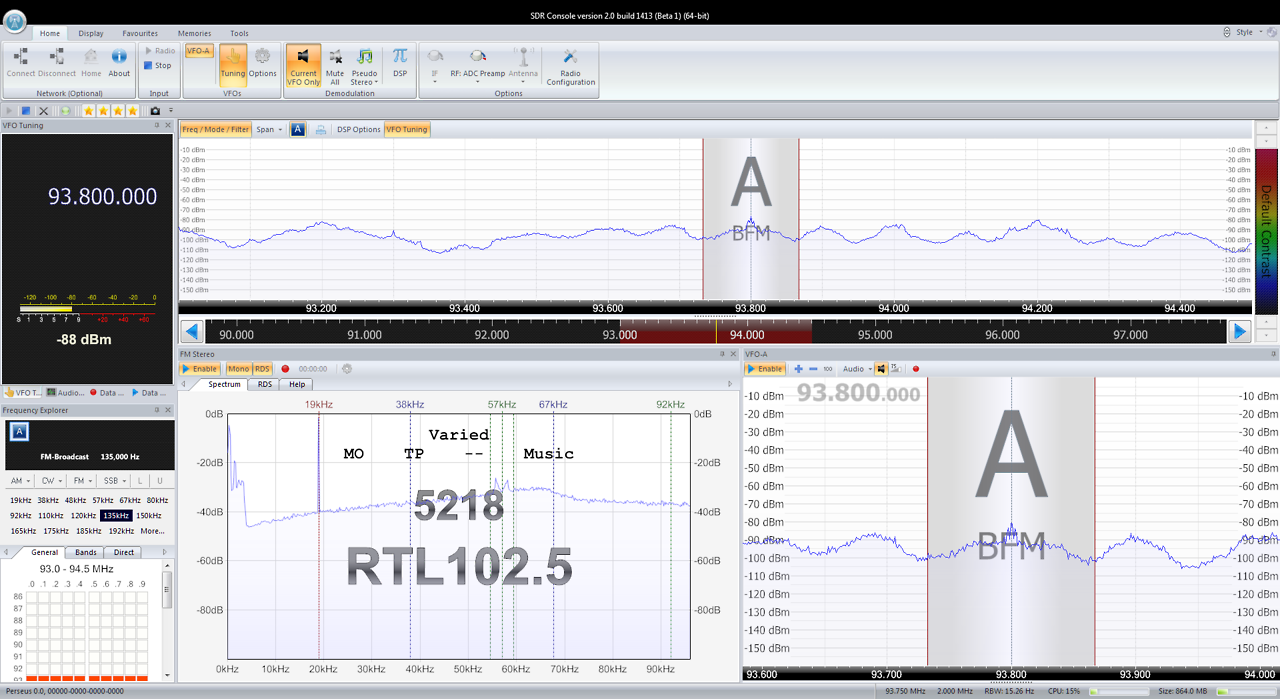Close the VFO Tuning panel
This screenshot has width=1280, height=699.
click(x=169, y=125)
